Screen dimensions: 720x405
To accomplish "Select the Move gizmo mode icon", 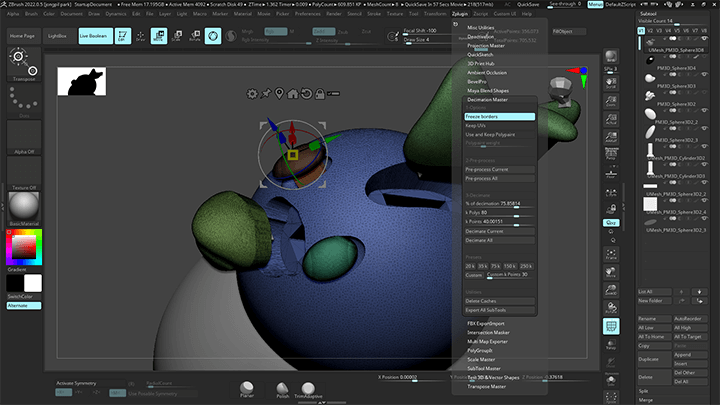I will (159, 35).
